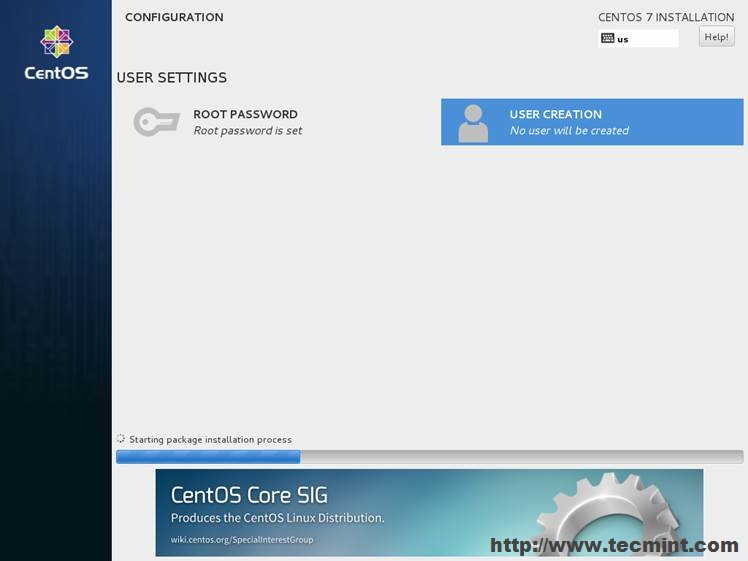
Task: Open the USER CREATION setting
Action: pyautogui.click(x=592, y=122)
